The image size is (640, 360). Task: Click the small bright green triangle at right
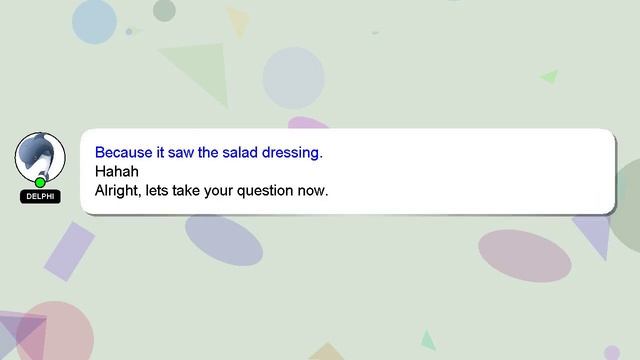click(551, 76)
